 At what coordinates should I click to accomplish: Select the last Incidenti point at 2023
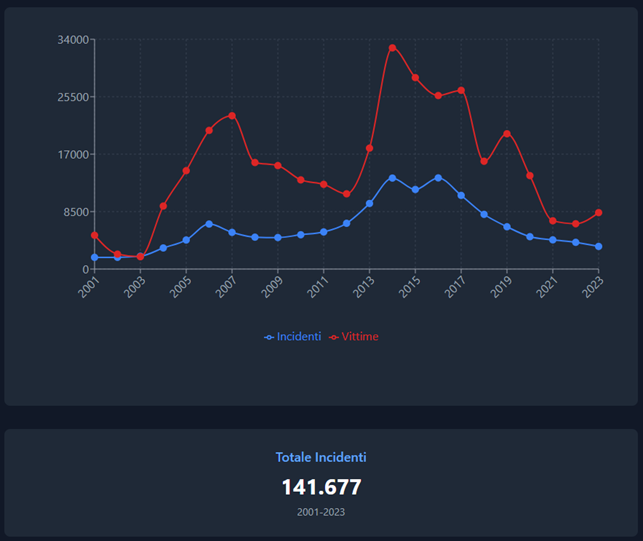point(599,246)
